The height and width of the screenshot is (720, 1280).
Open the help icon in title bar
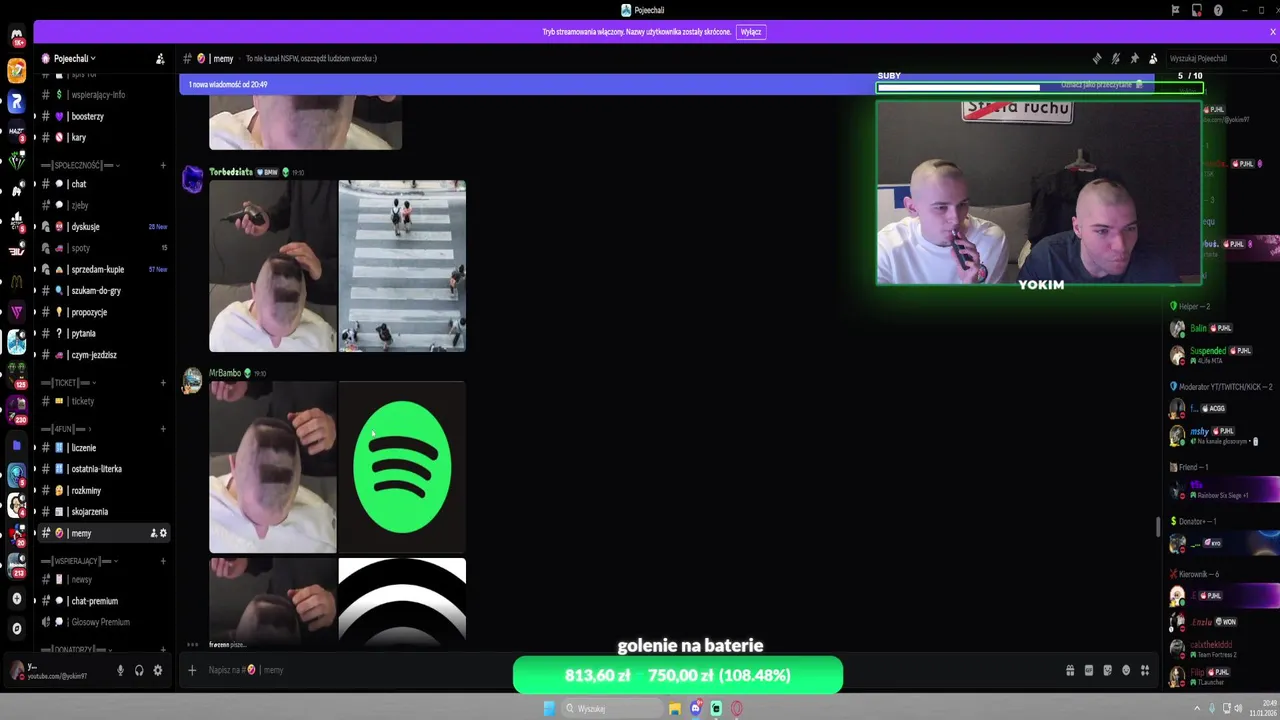click(x=1218, y=10)
